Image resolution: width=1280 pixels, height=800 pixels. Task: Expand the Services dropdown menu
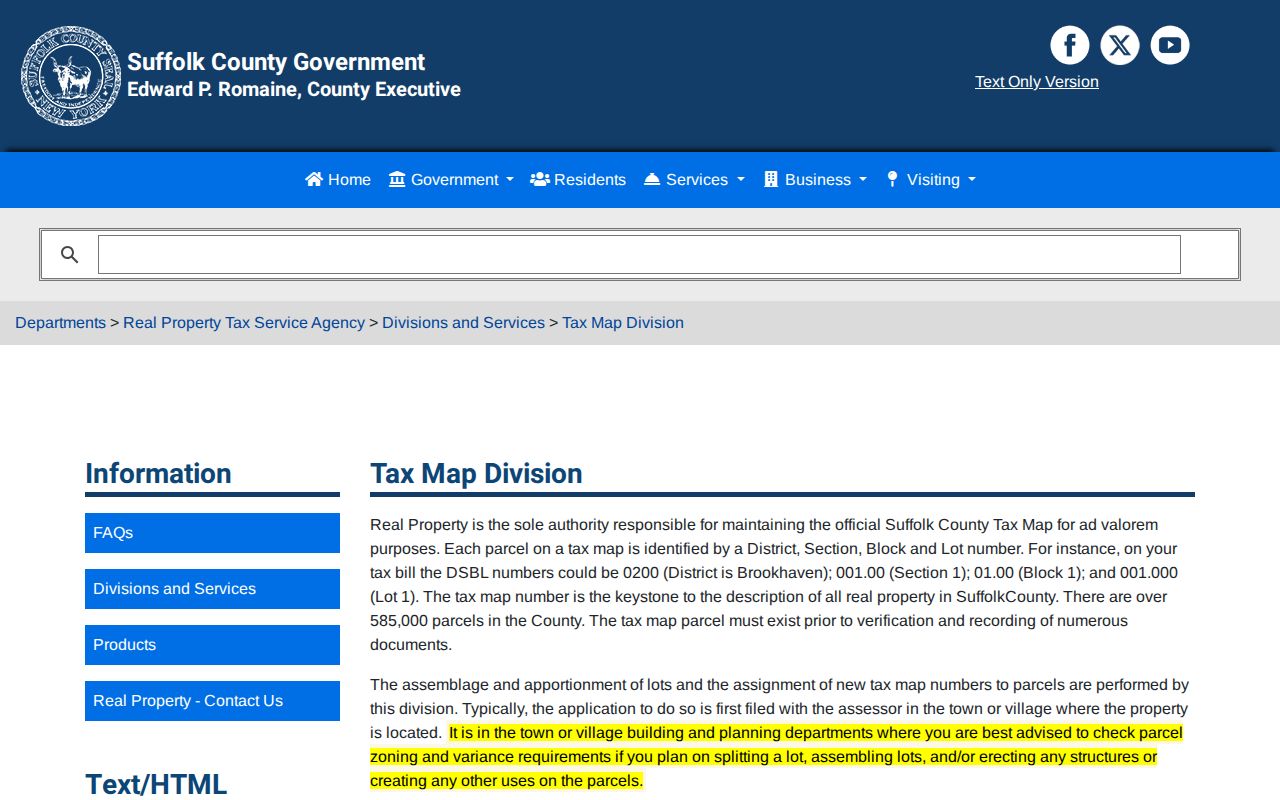pyautogui.click(x=694, y=180)
